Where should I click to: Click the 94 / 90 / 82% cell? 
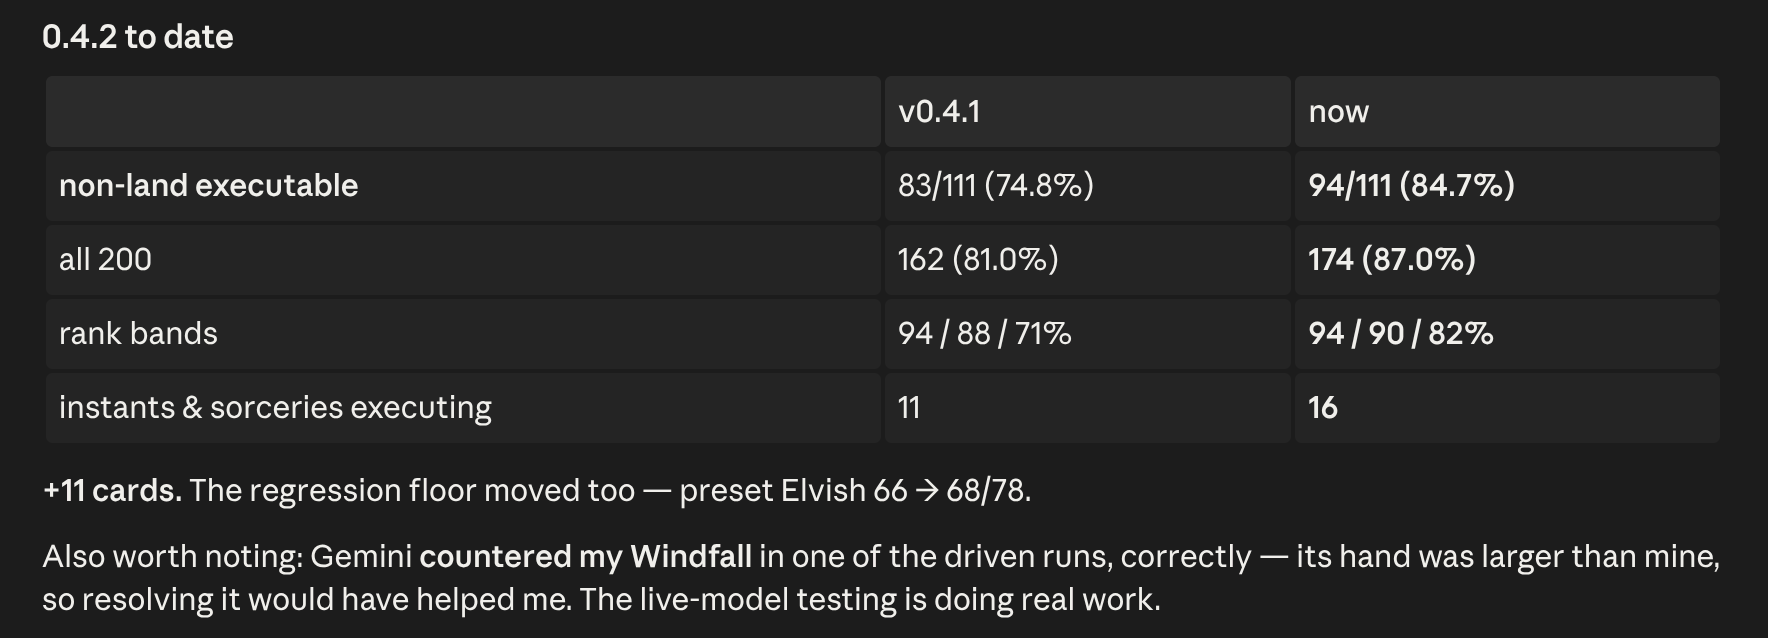pyautogui.click(x=1507, y=333)
